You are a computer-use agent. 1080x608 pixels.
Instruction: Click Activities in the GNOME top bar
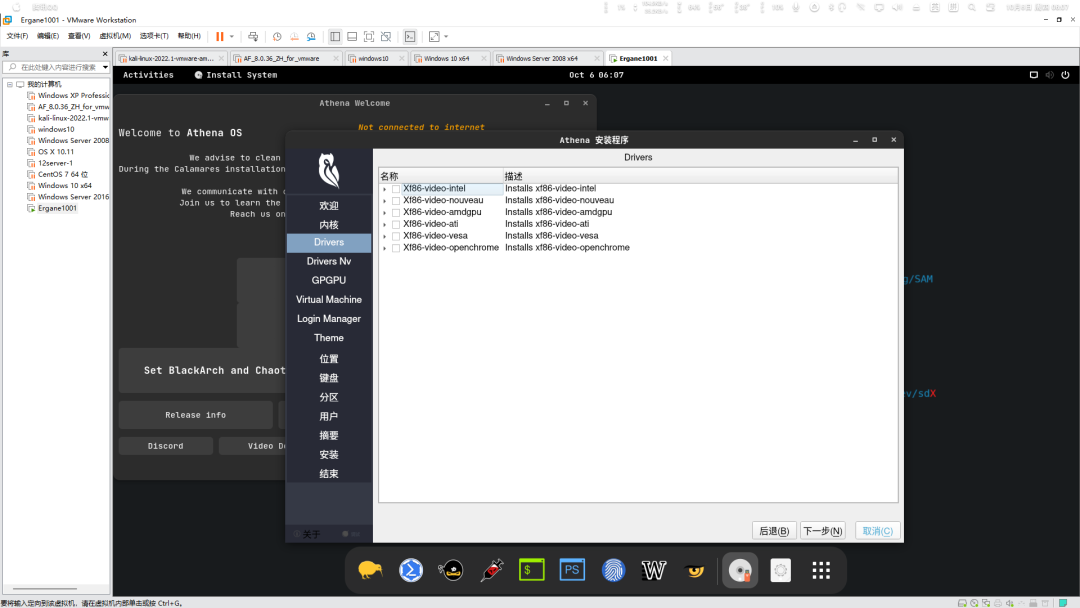[148, 75]
